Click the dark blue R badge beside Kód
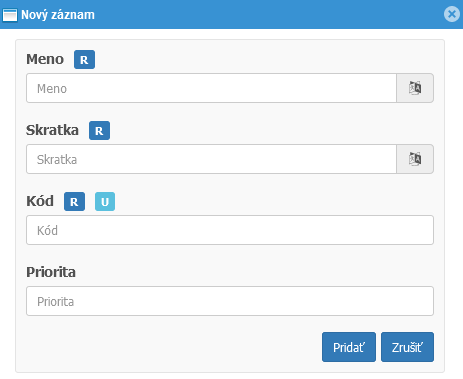 click(74, 202)
